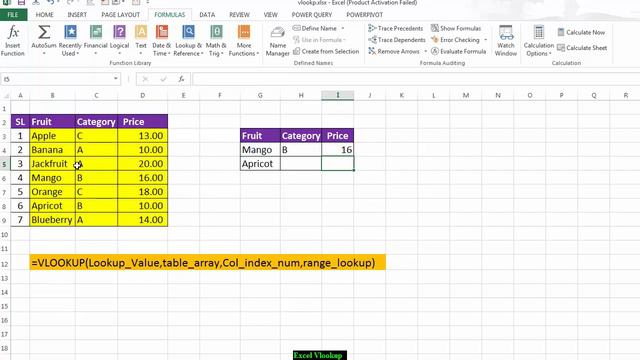Click Calculate Now
640x360 pixels.
[x=581, y=32]
